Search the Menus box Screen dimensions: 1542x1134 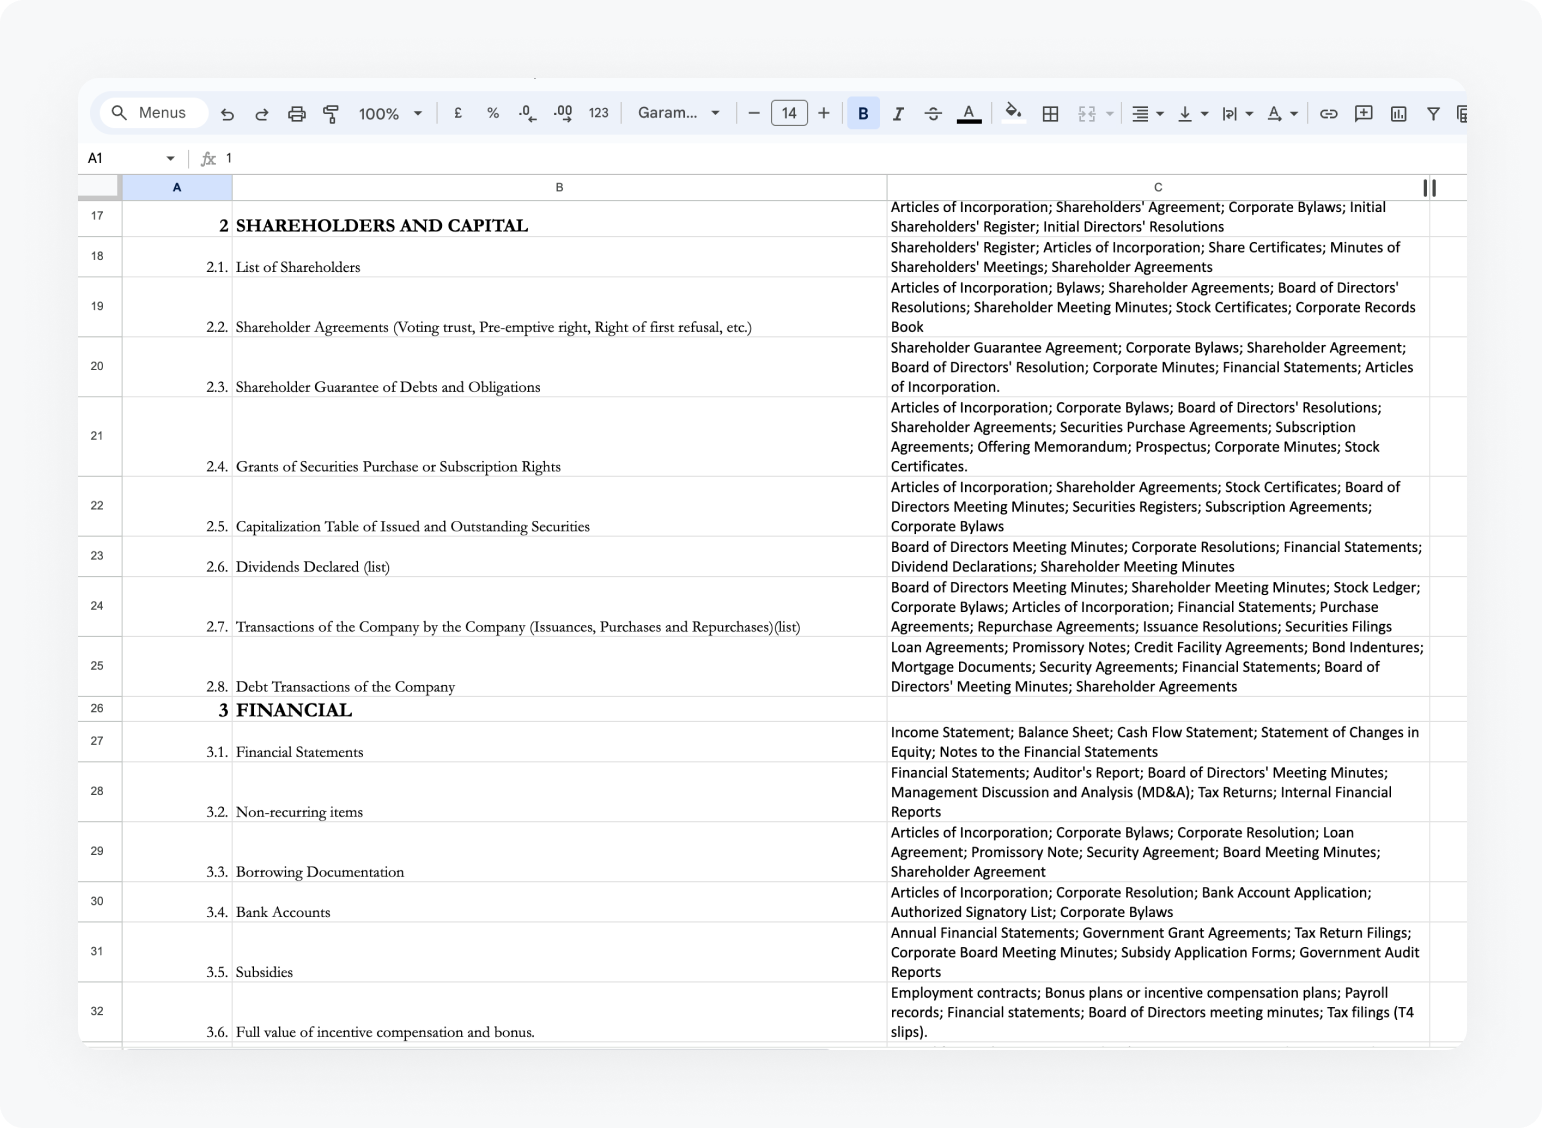click(x=154, y=113)
